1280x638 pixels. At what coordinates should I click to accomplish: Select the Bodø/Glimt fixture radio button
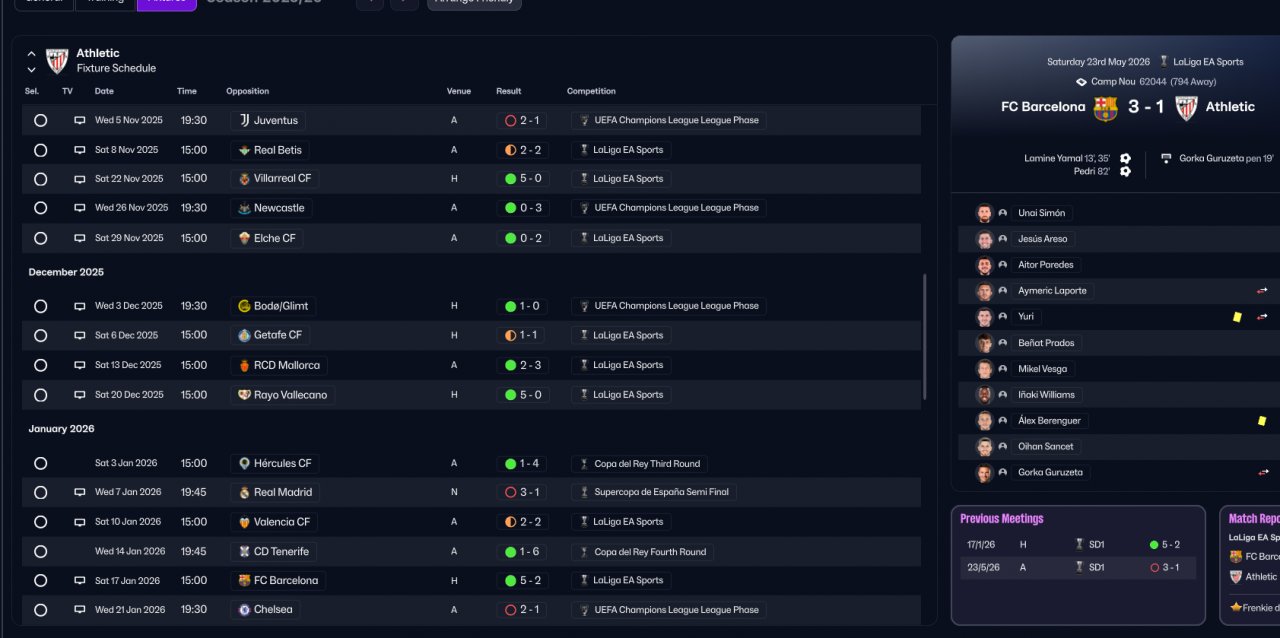(x=40, y=306)
